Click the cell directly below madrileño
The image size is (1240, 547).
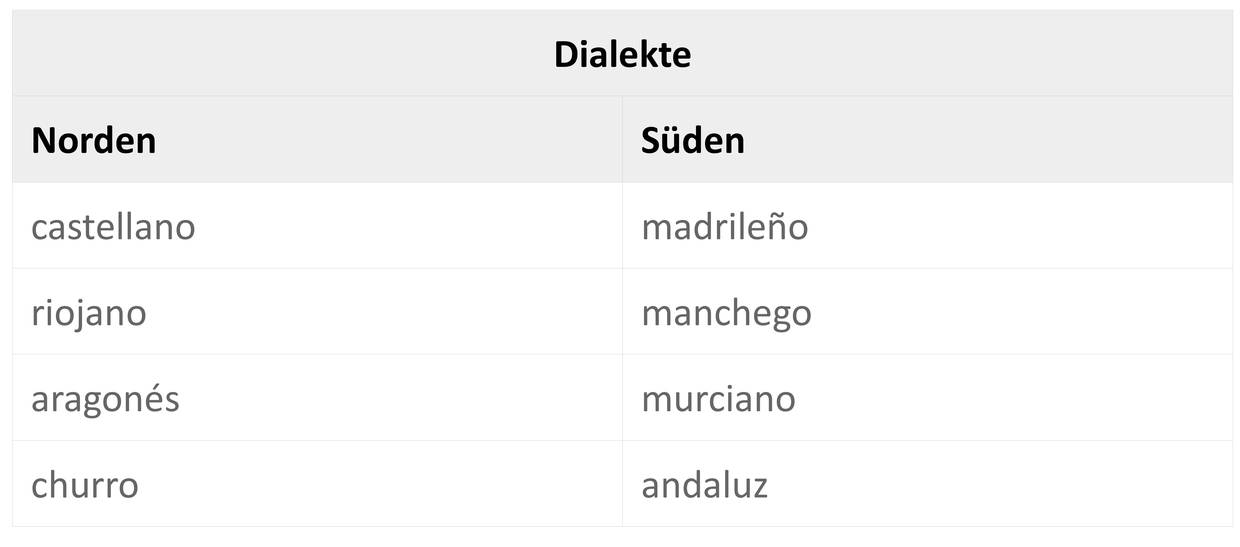[726, 313]
